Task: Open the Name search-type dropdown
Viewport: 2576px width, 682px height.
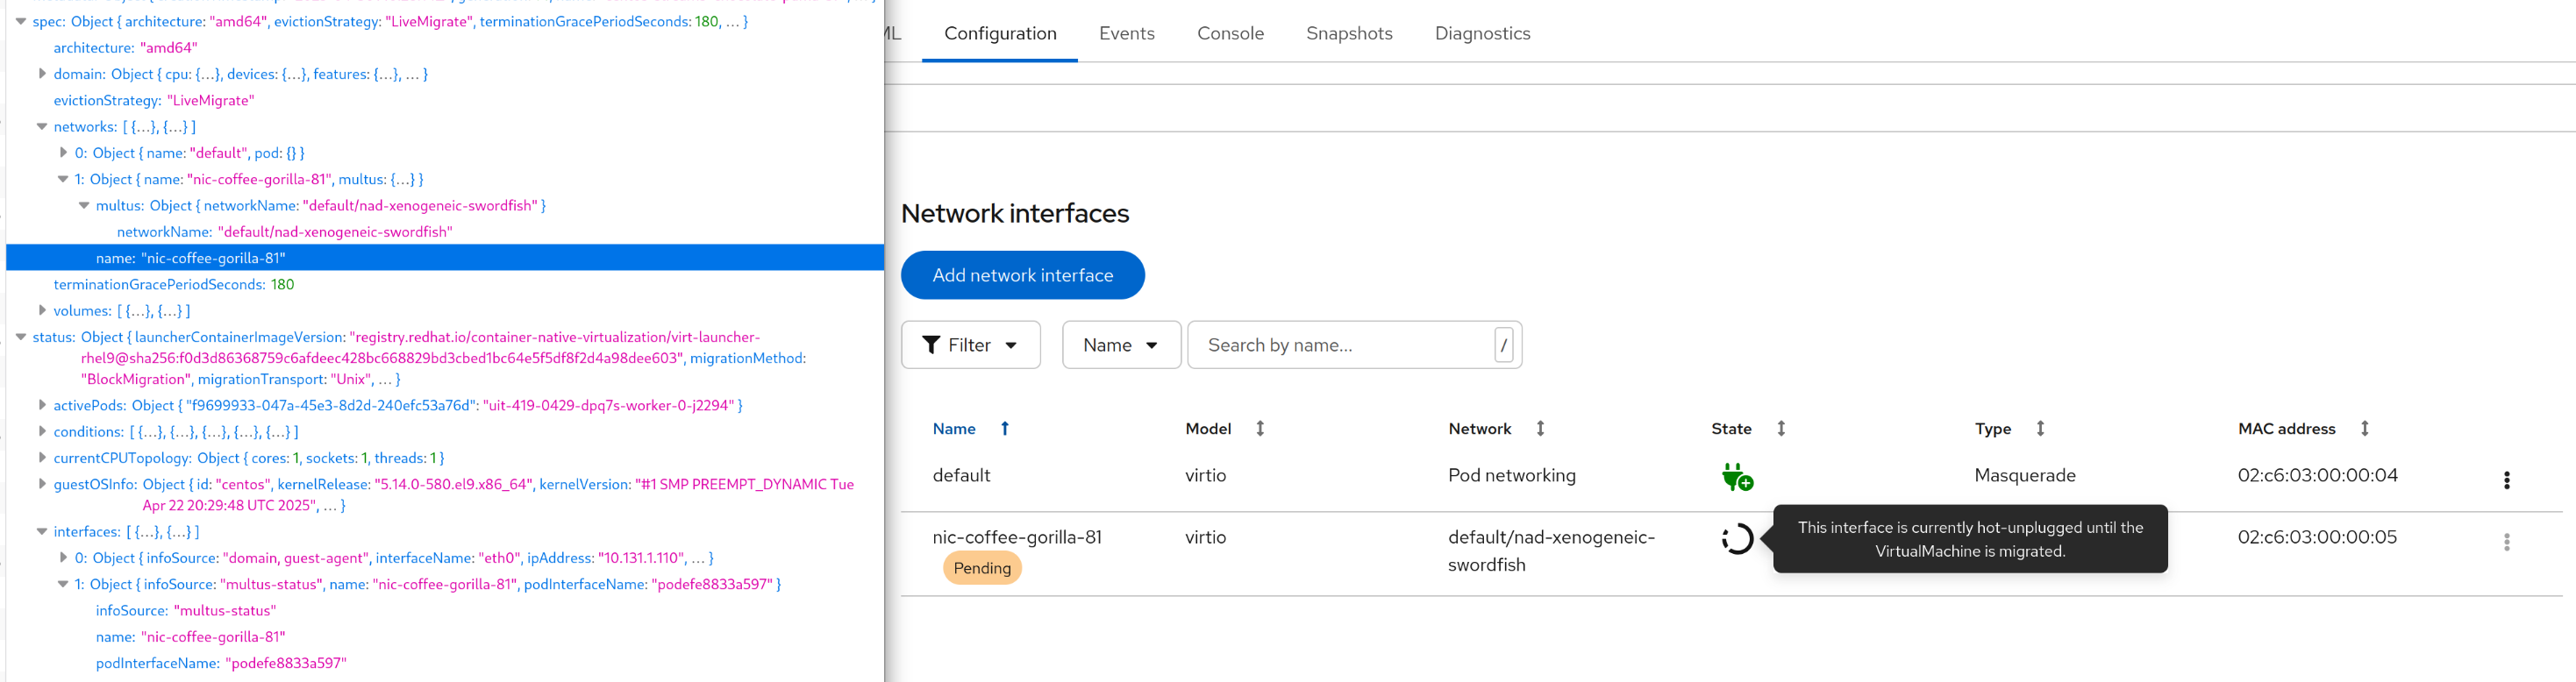Action: click(x=1120, y=345)
